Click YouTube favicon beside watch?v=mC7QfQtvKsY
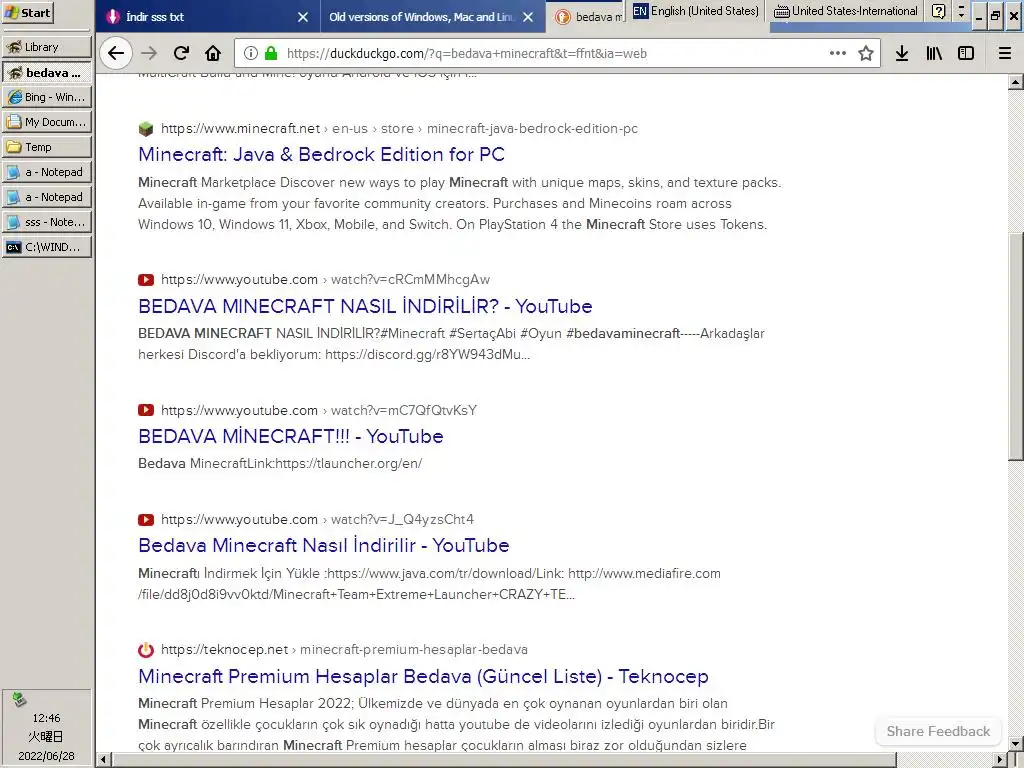 (x=146, y=410)
